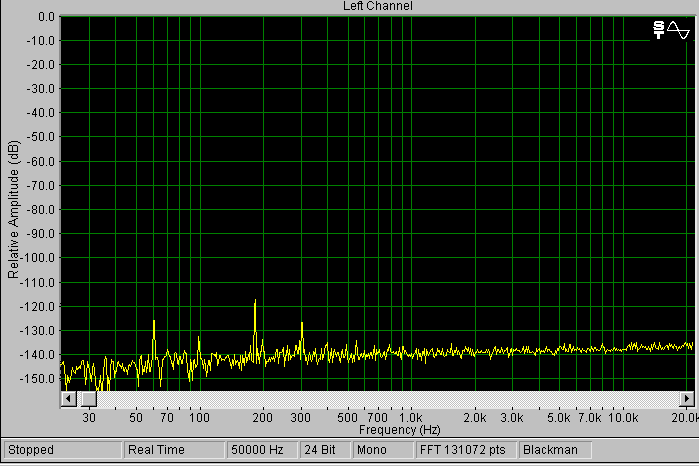Click the sine wave icon on the plot

tap(679, 29)
